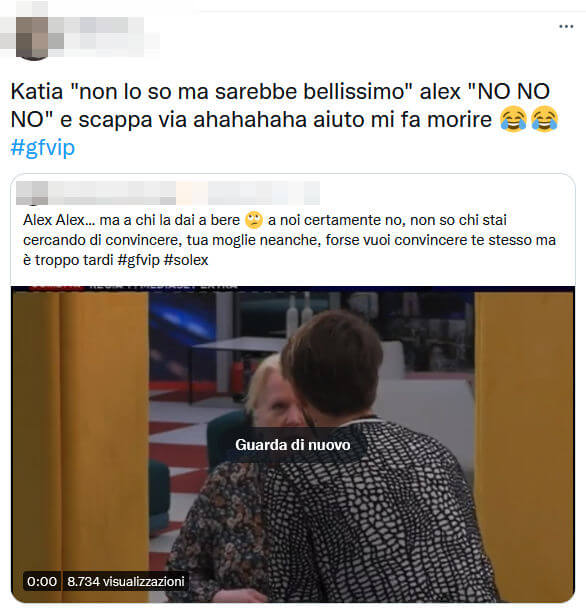Open the quoted tweet's blurred author name
The height and width of the screenshot is (615, 586).
pyautogui.click(x=184, y=193)
